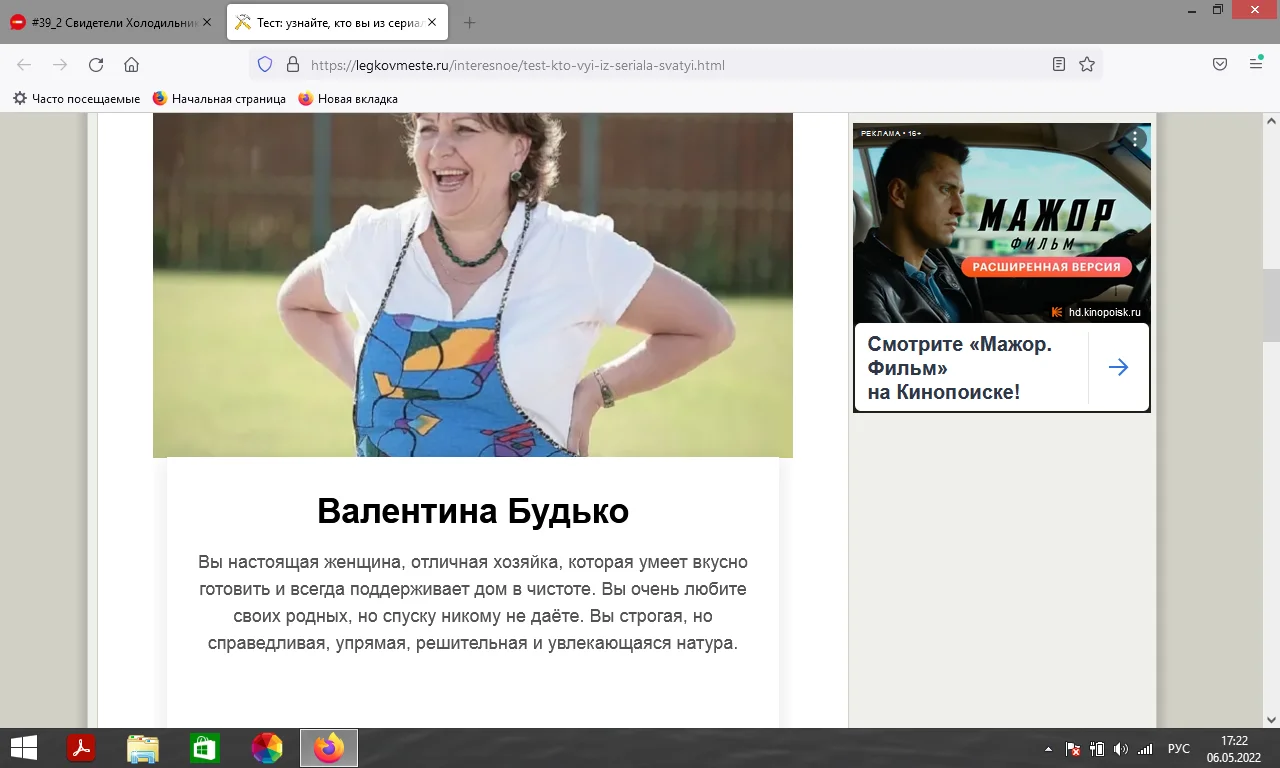This screenshot has width=1280, height=768.
Task: Open File Explorer from the taskbar
Action: (143, 747)
